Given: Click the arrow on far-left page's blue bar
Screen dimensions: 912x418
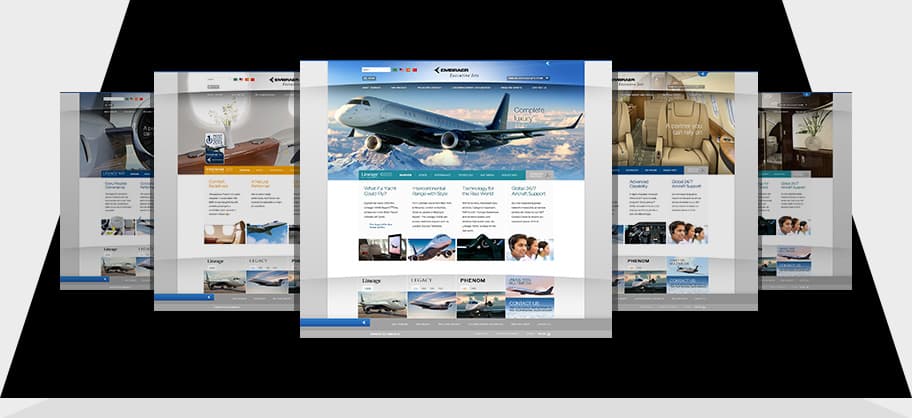Looking at the screenshot, I should [105, 279].
